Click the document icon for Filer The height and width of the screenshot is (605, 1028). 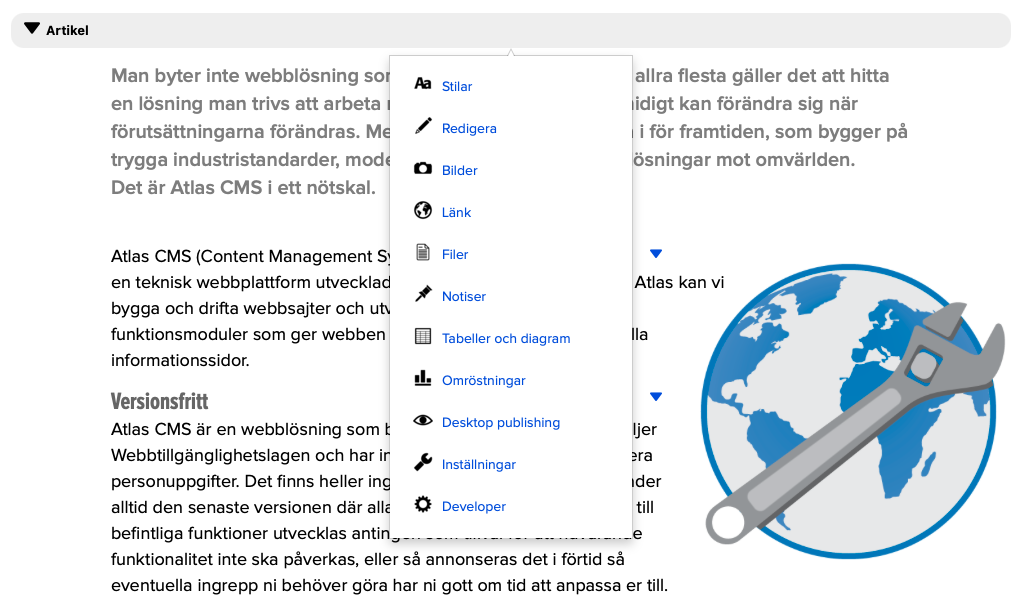click(422, 253)
